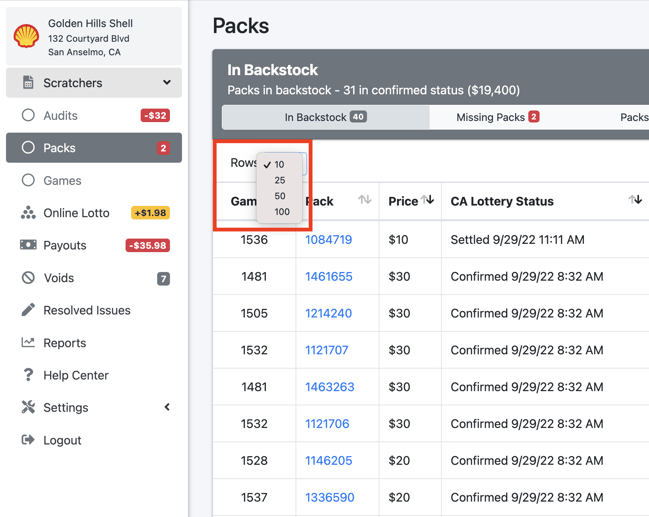The height and width of the screenshot is (517, 649).
Task: Click the Online Lotto icon in sidebar
Action: click(28, 213)
